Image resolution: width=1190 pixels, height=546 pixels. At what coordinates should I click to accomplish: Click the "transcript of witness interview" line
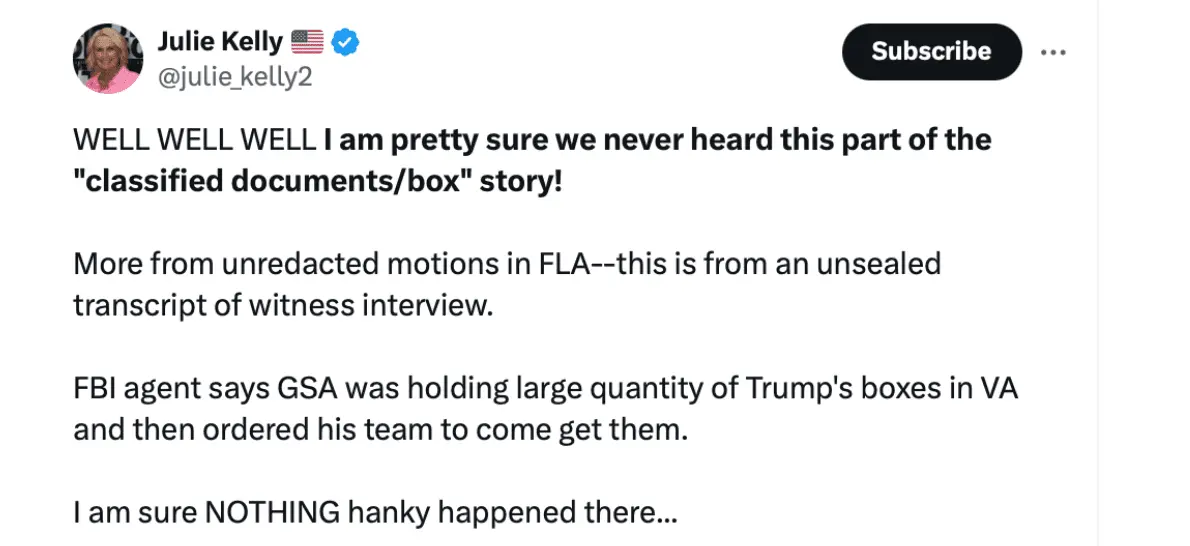pyautogui.click(x=283, y=304)
